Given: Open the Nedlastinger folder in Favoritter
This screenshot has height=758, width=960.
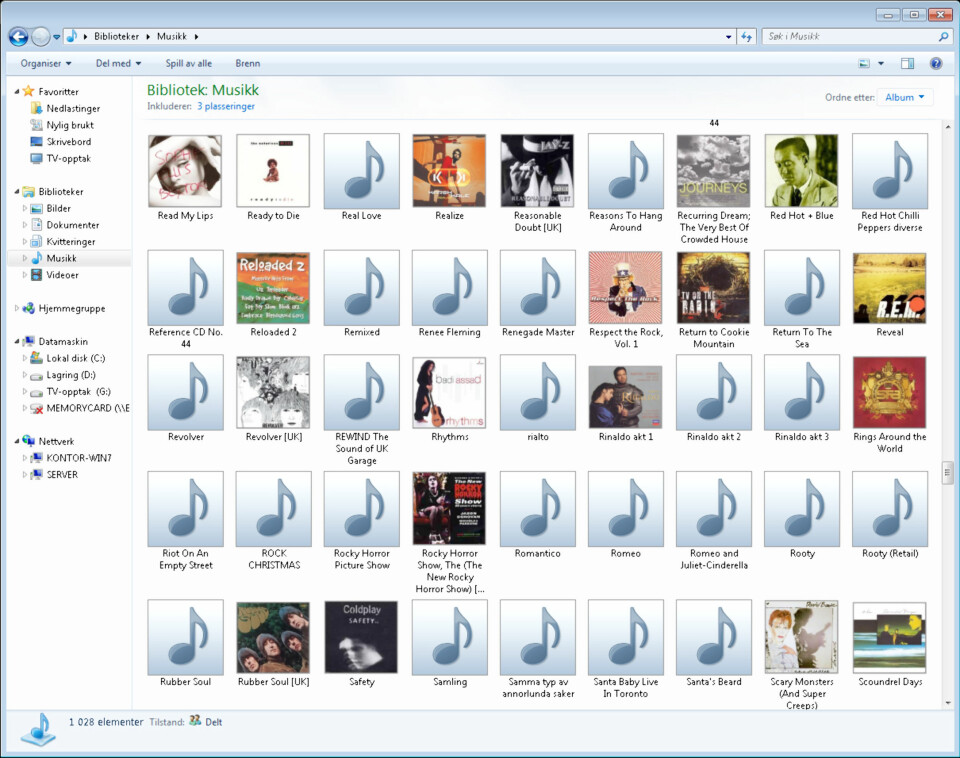Looking at the screenshot, I should [73, 108].
